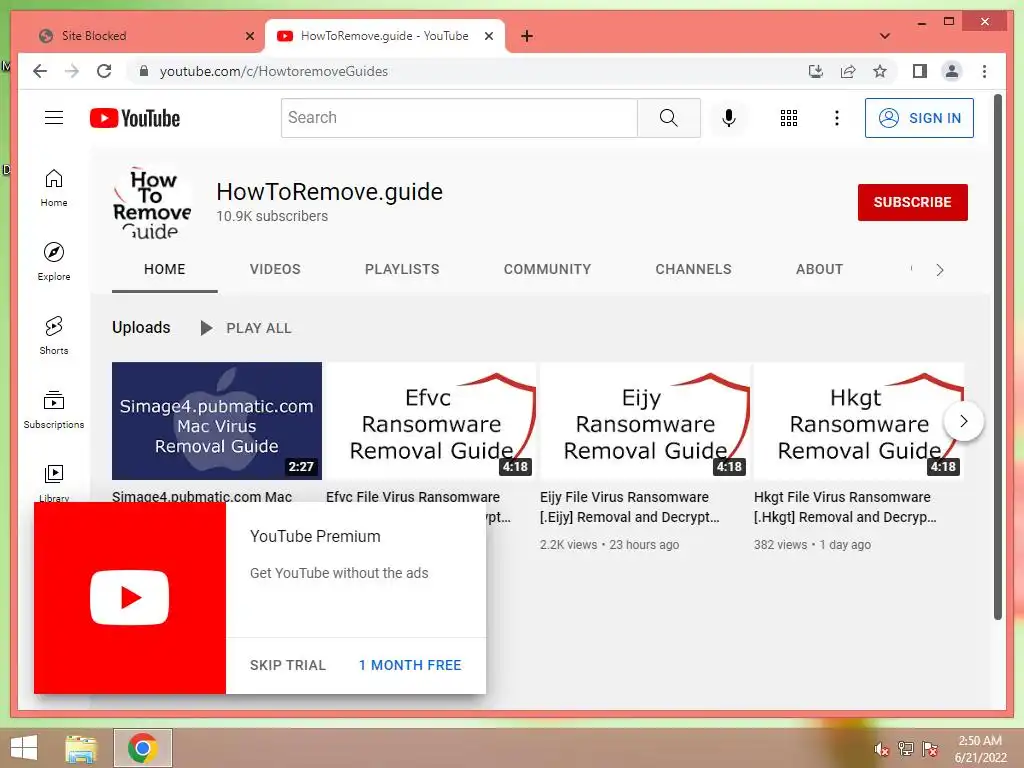
Task: Open Eijy File Virus Ransomware video title
Action: click(x=630, y=507)
